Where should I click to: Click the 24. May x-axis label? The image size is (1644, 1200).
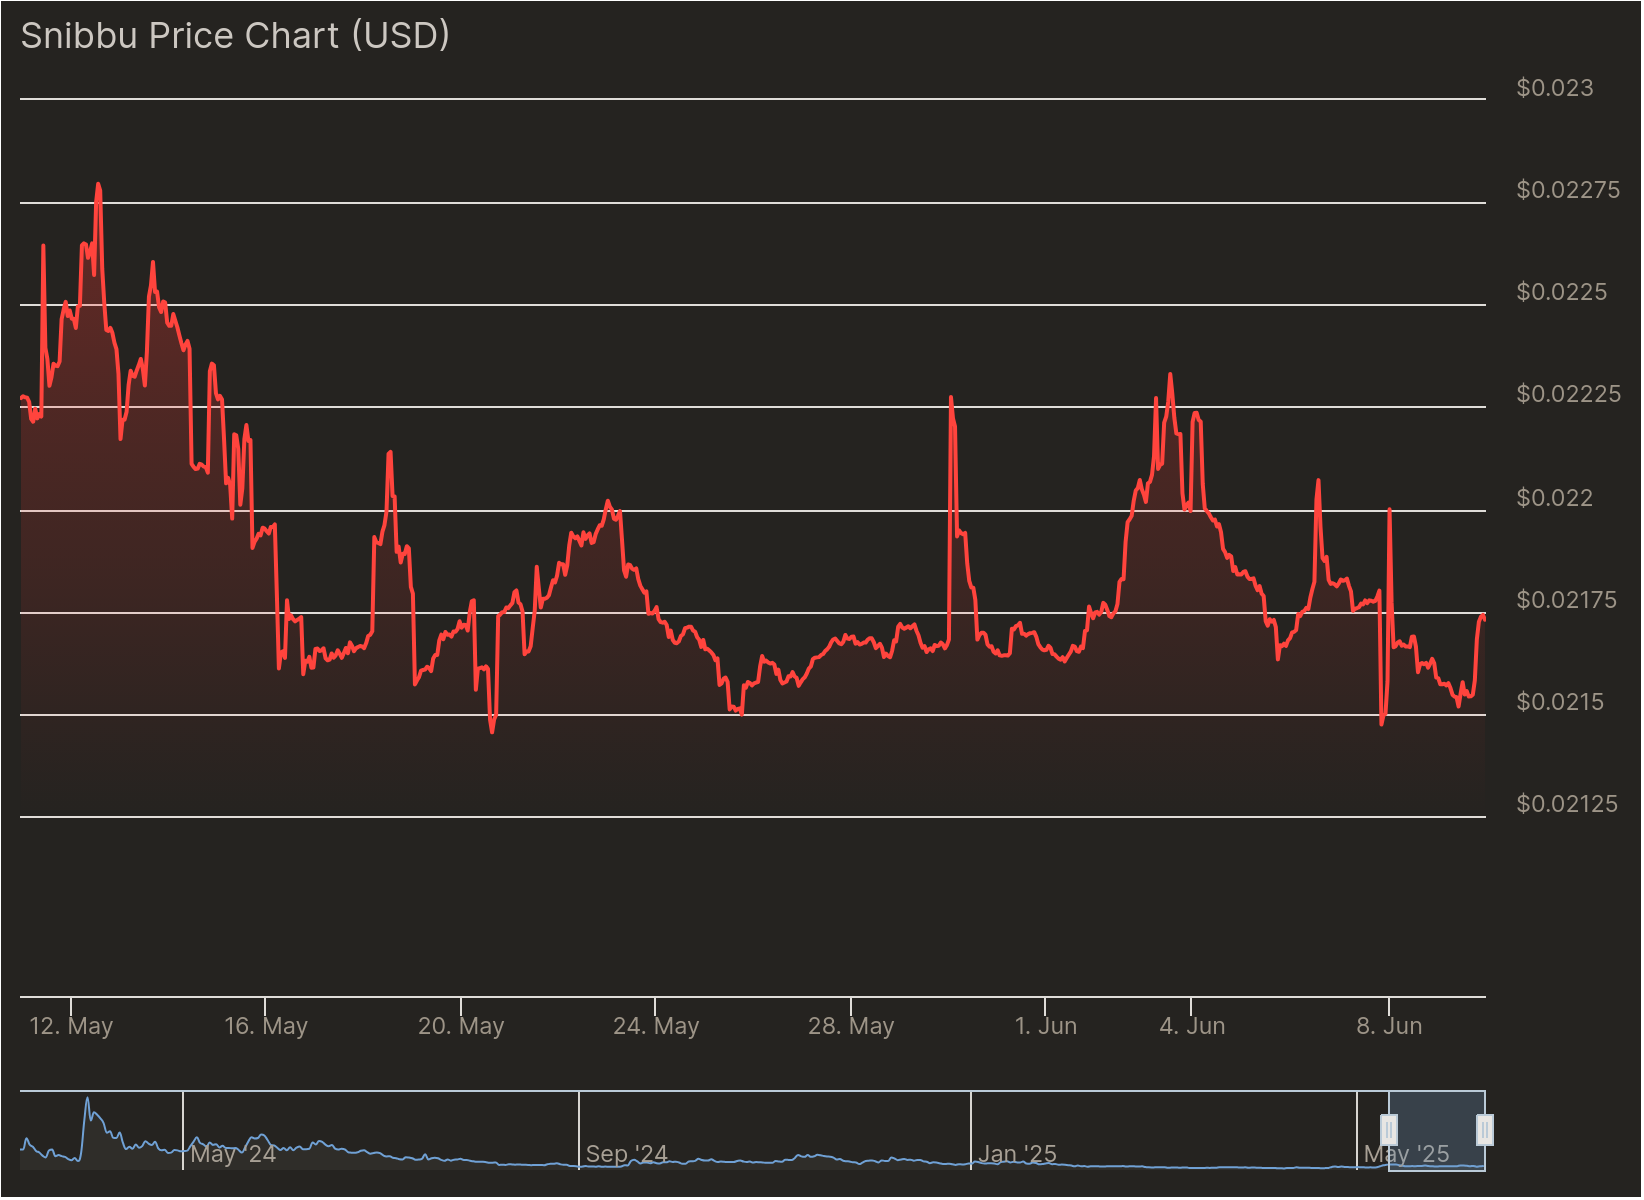point(656,1027)
